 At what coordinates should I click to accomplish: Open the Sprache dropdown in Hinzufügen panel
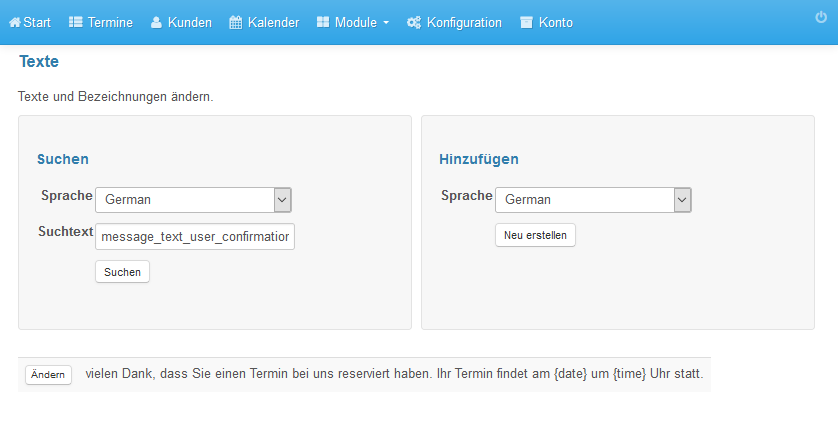pyautogui.click(x=593, y=200)
